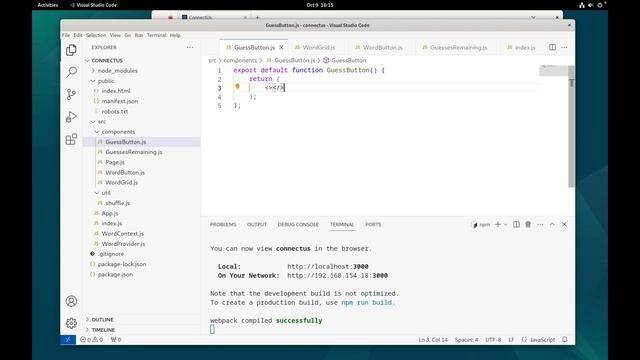Open the File menu

click(66, 36)
